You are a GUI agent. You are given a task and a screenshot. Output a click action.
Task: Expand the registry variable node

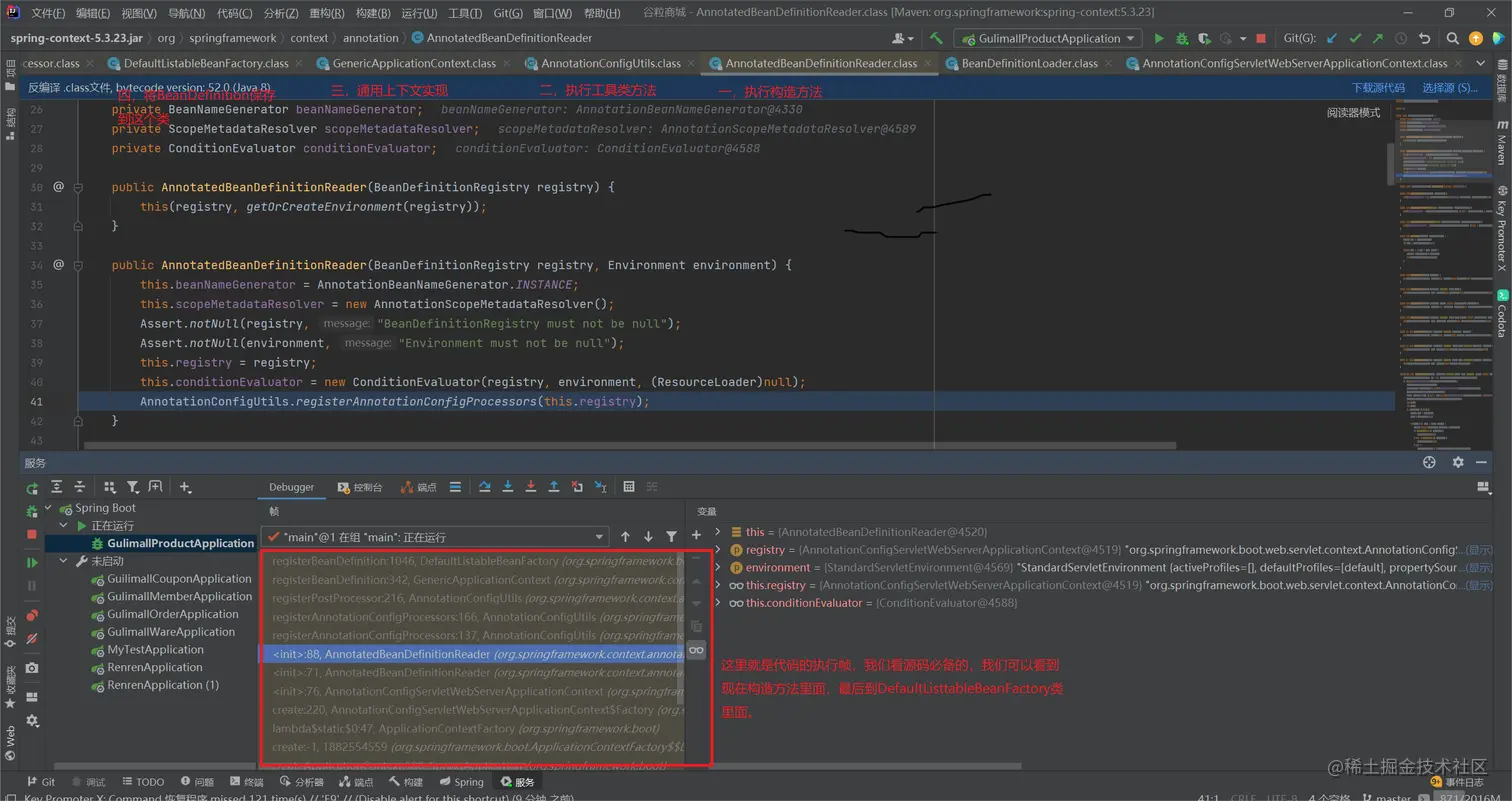coord(718,550)
